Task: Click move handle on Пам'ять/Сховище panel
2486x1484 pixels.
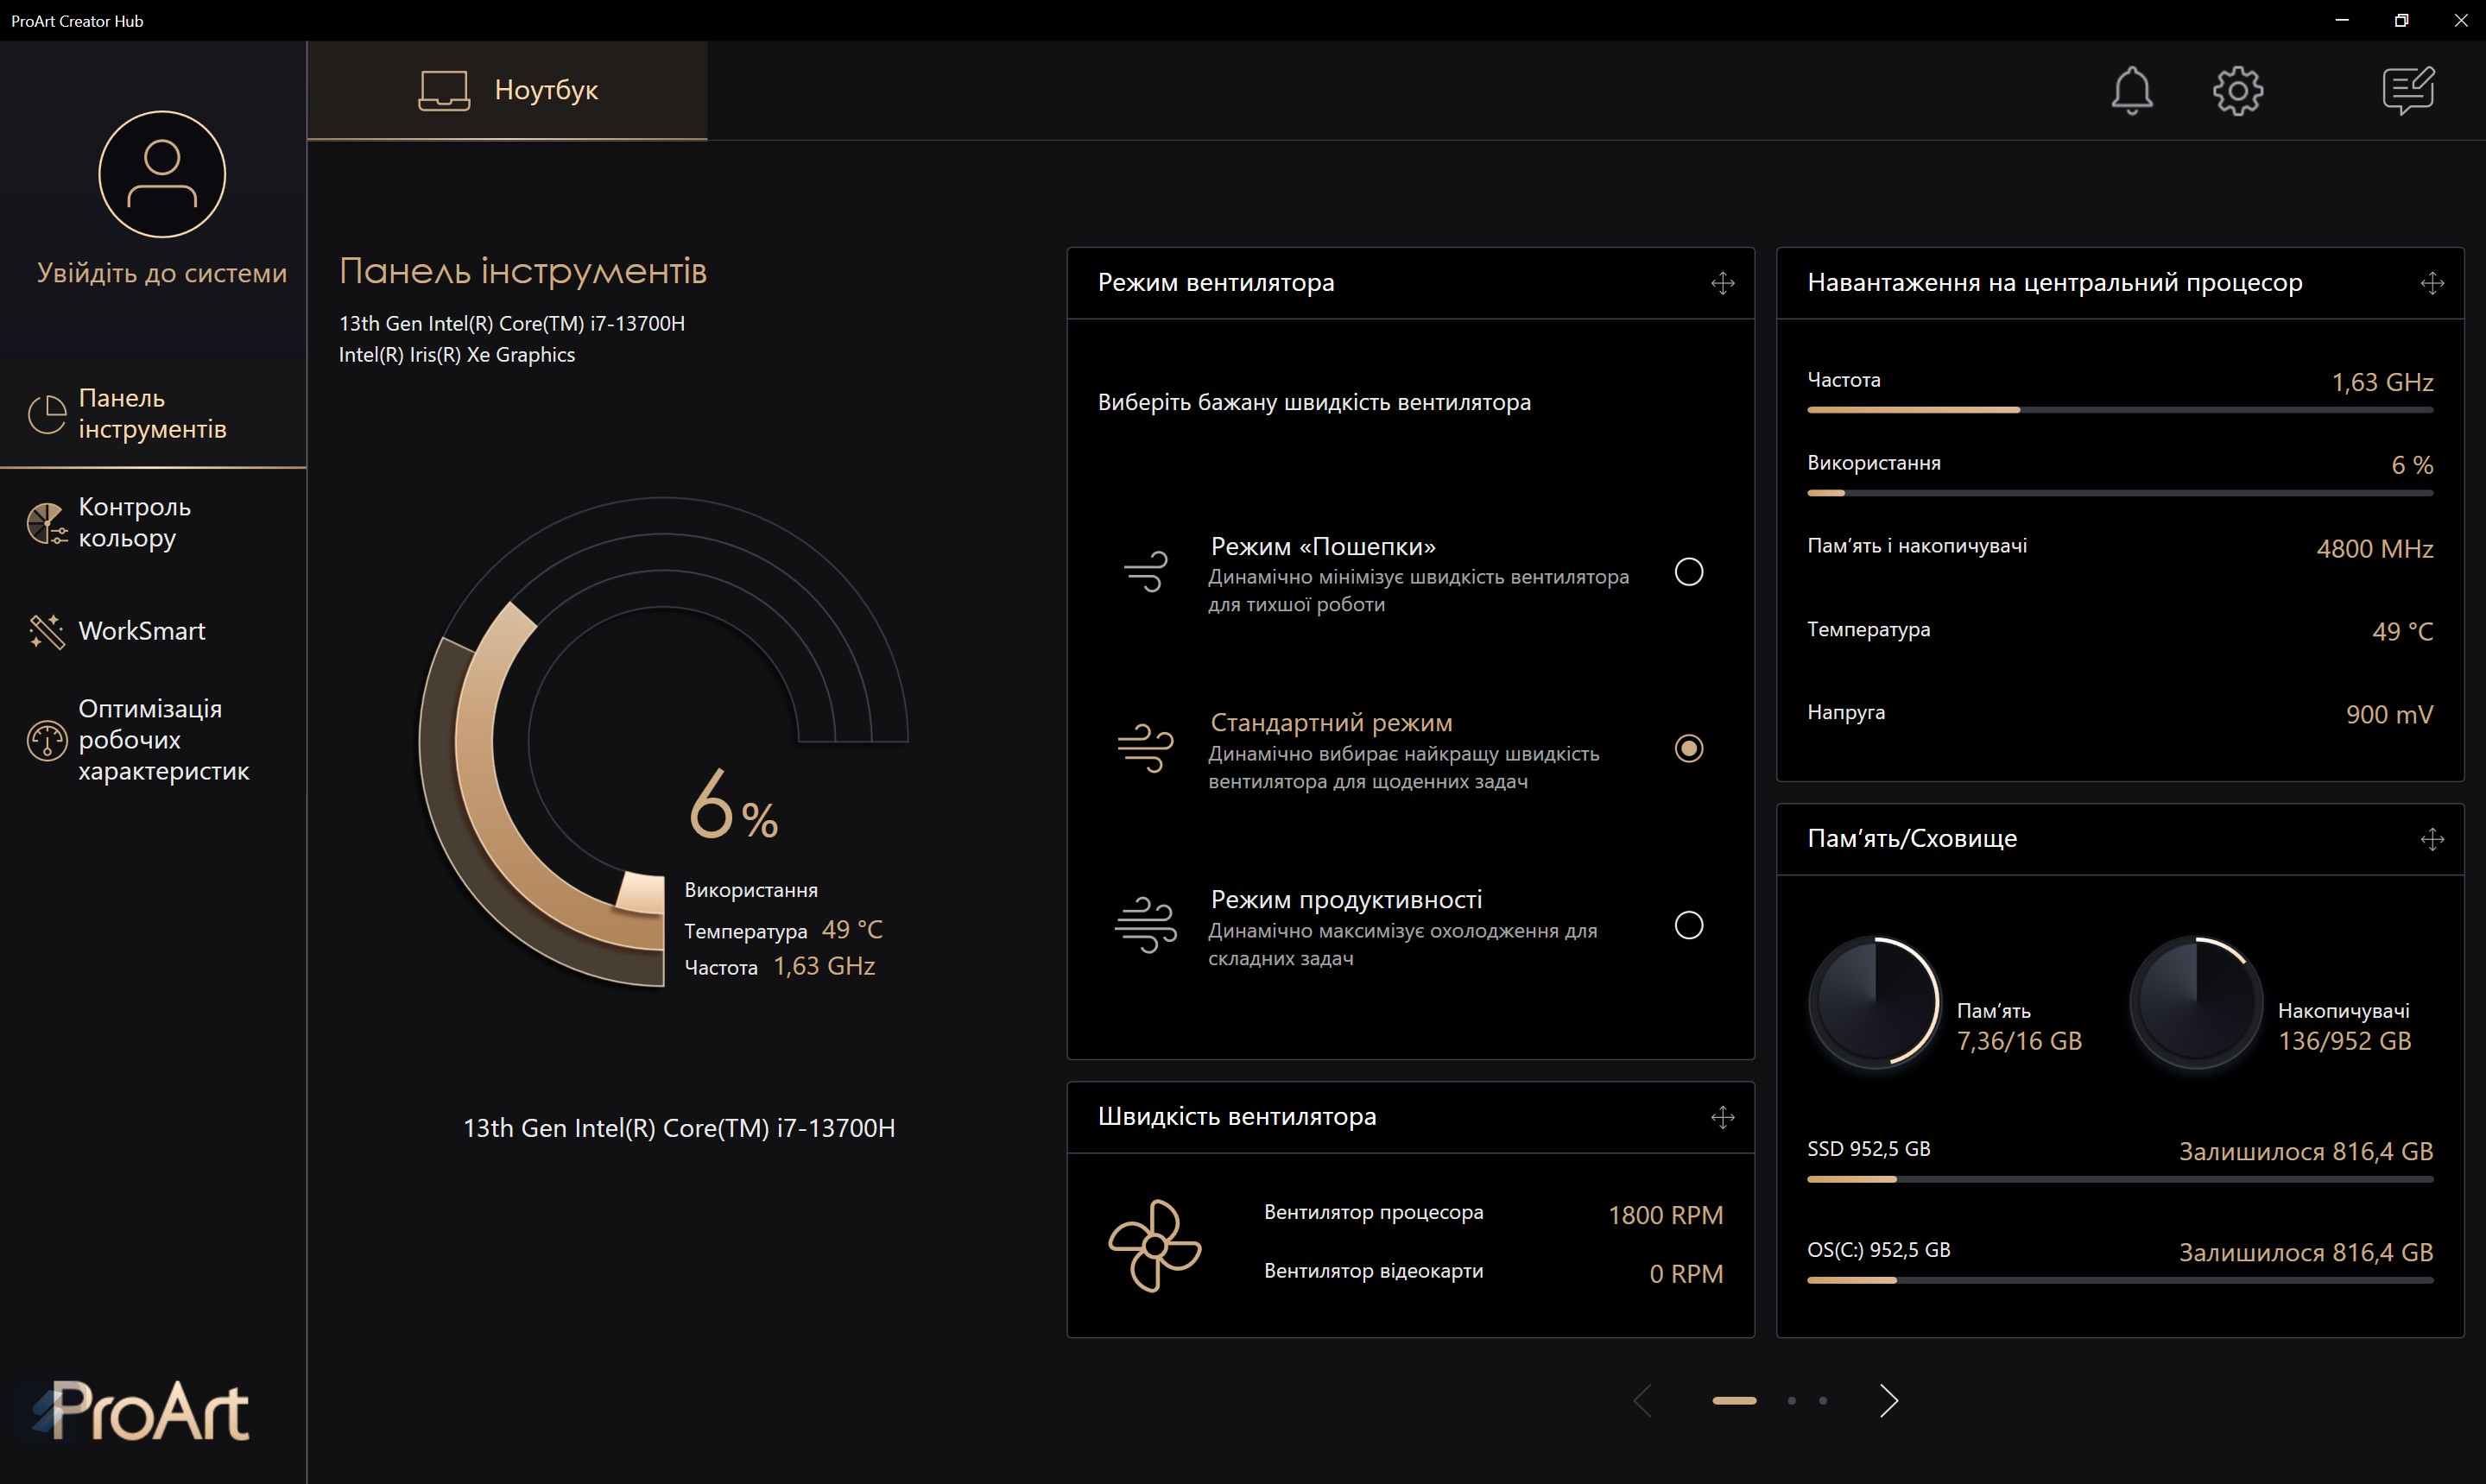Action: 2432,839
